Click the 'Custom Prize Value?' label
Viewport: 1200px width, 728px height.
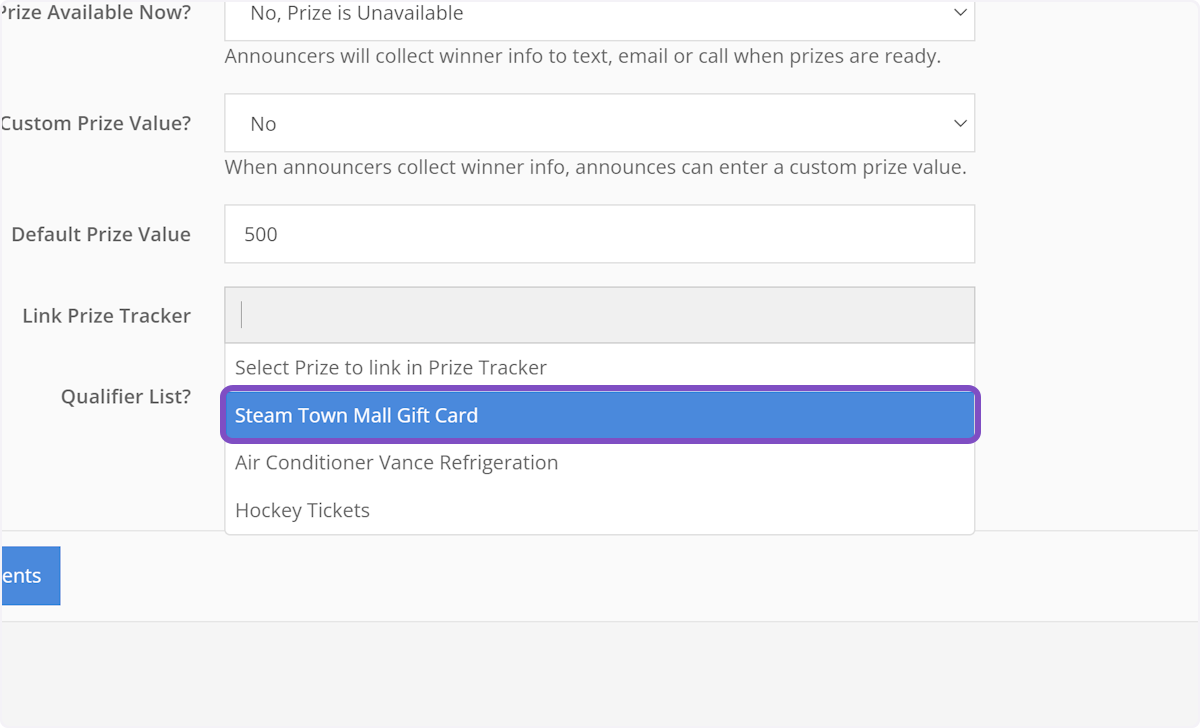(x=96, y=124)
